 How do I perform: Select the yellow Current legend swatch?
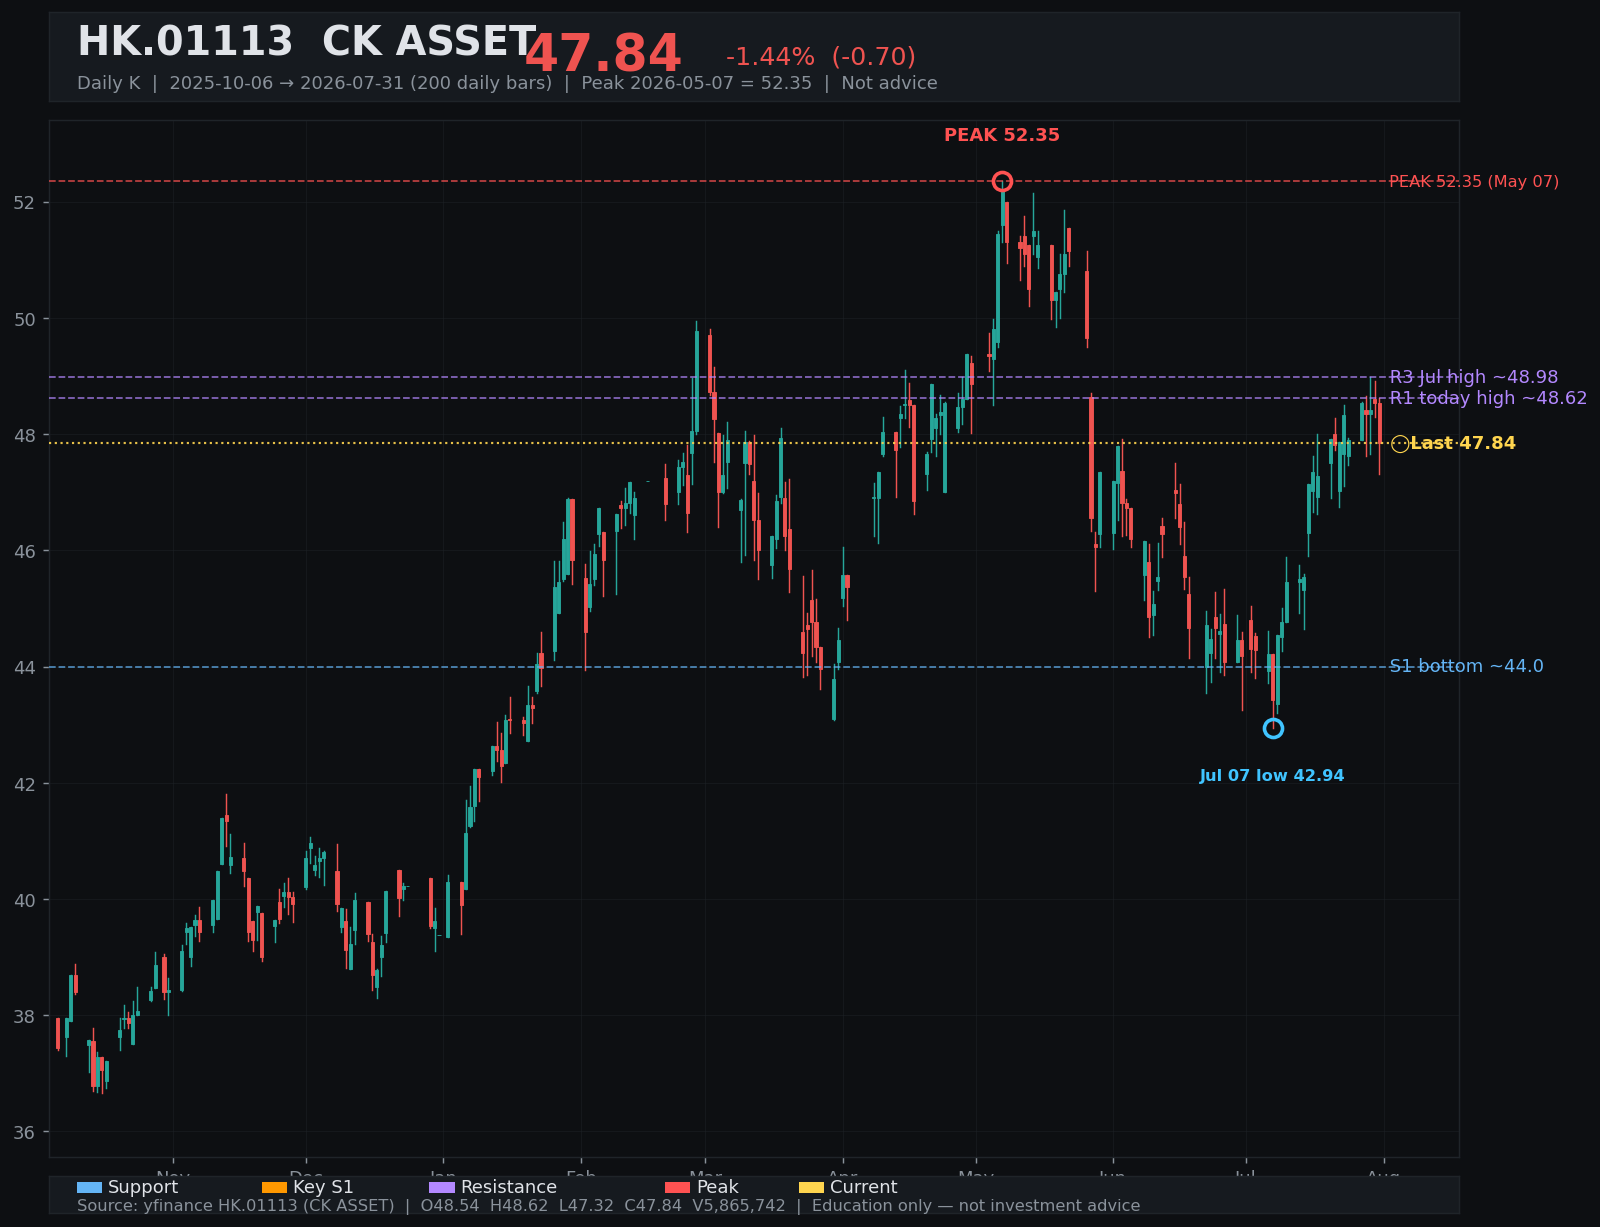tap(811, 1188)
